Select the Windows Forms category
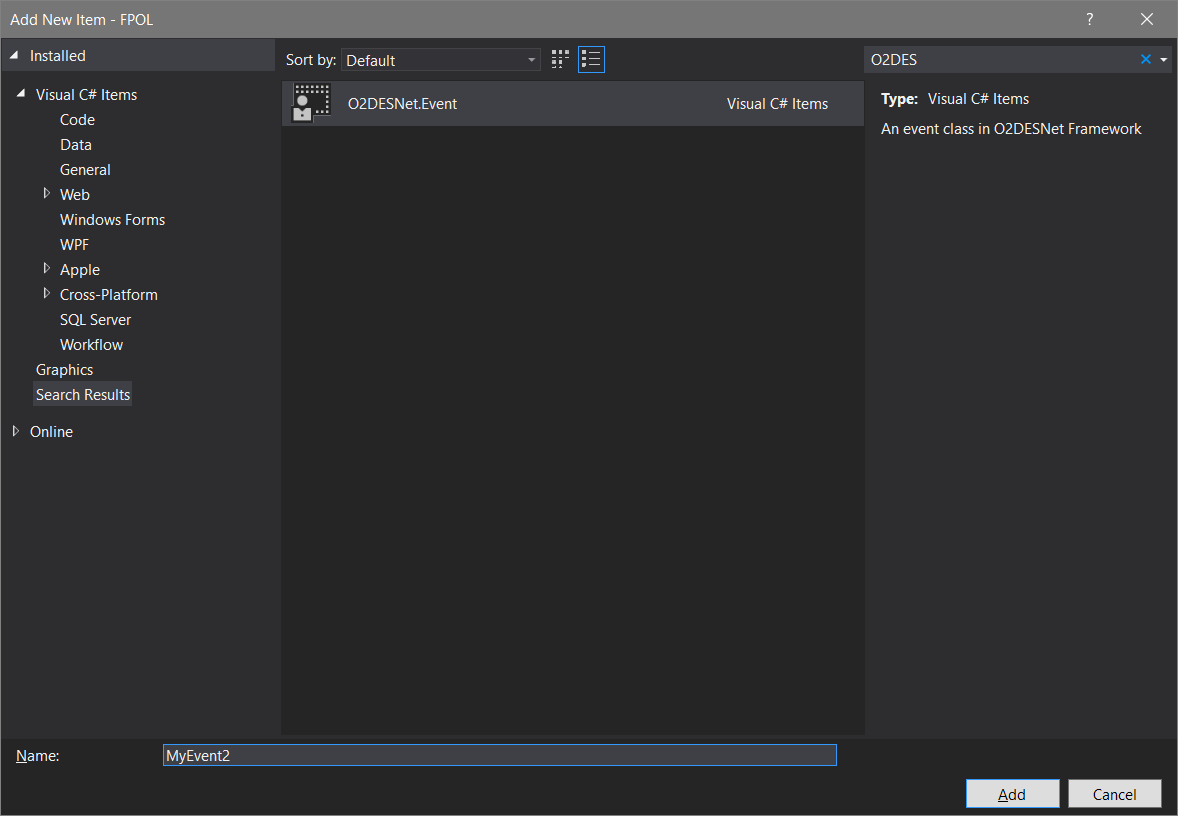This screenshot has height=816, width=1178. pos(113,219)
